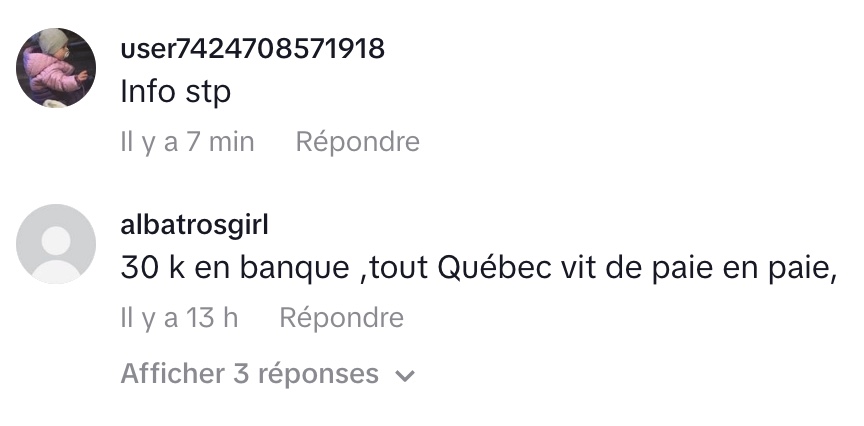The image size is (864, 426).
Task: Tap Répondre next to Il y a 13 h
Action: coord(342,318)
